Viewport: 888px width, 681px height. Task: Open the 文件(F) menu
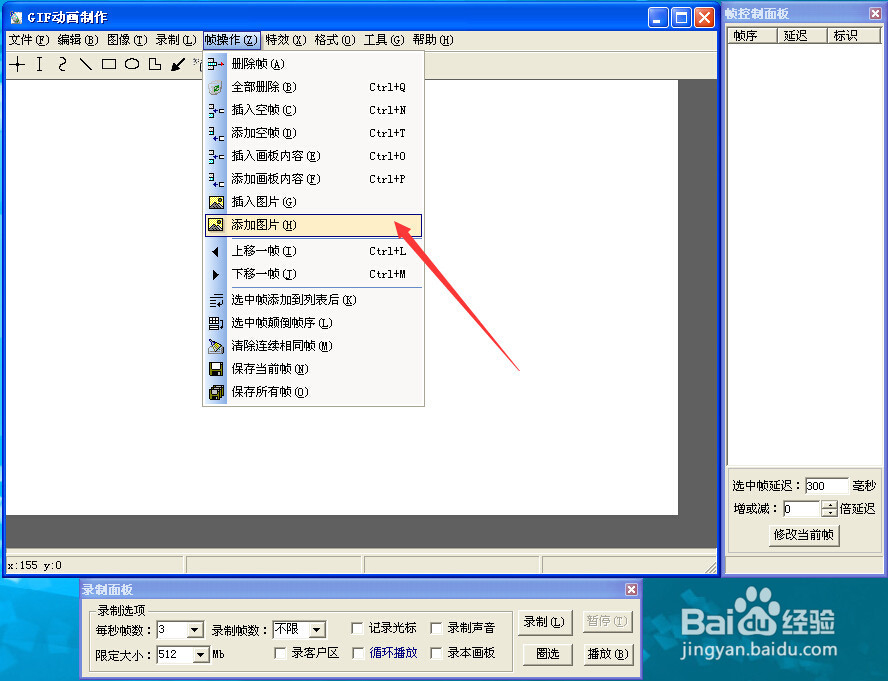point(28,40)
